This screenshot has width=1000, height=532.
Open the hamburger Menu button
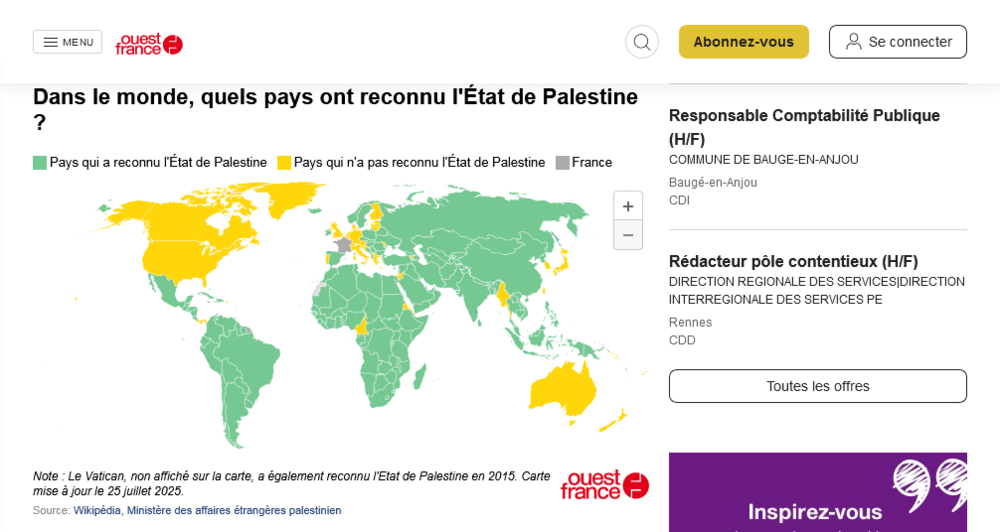(67, 42)
